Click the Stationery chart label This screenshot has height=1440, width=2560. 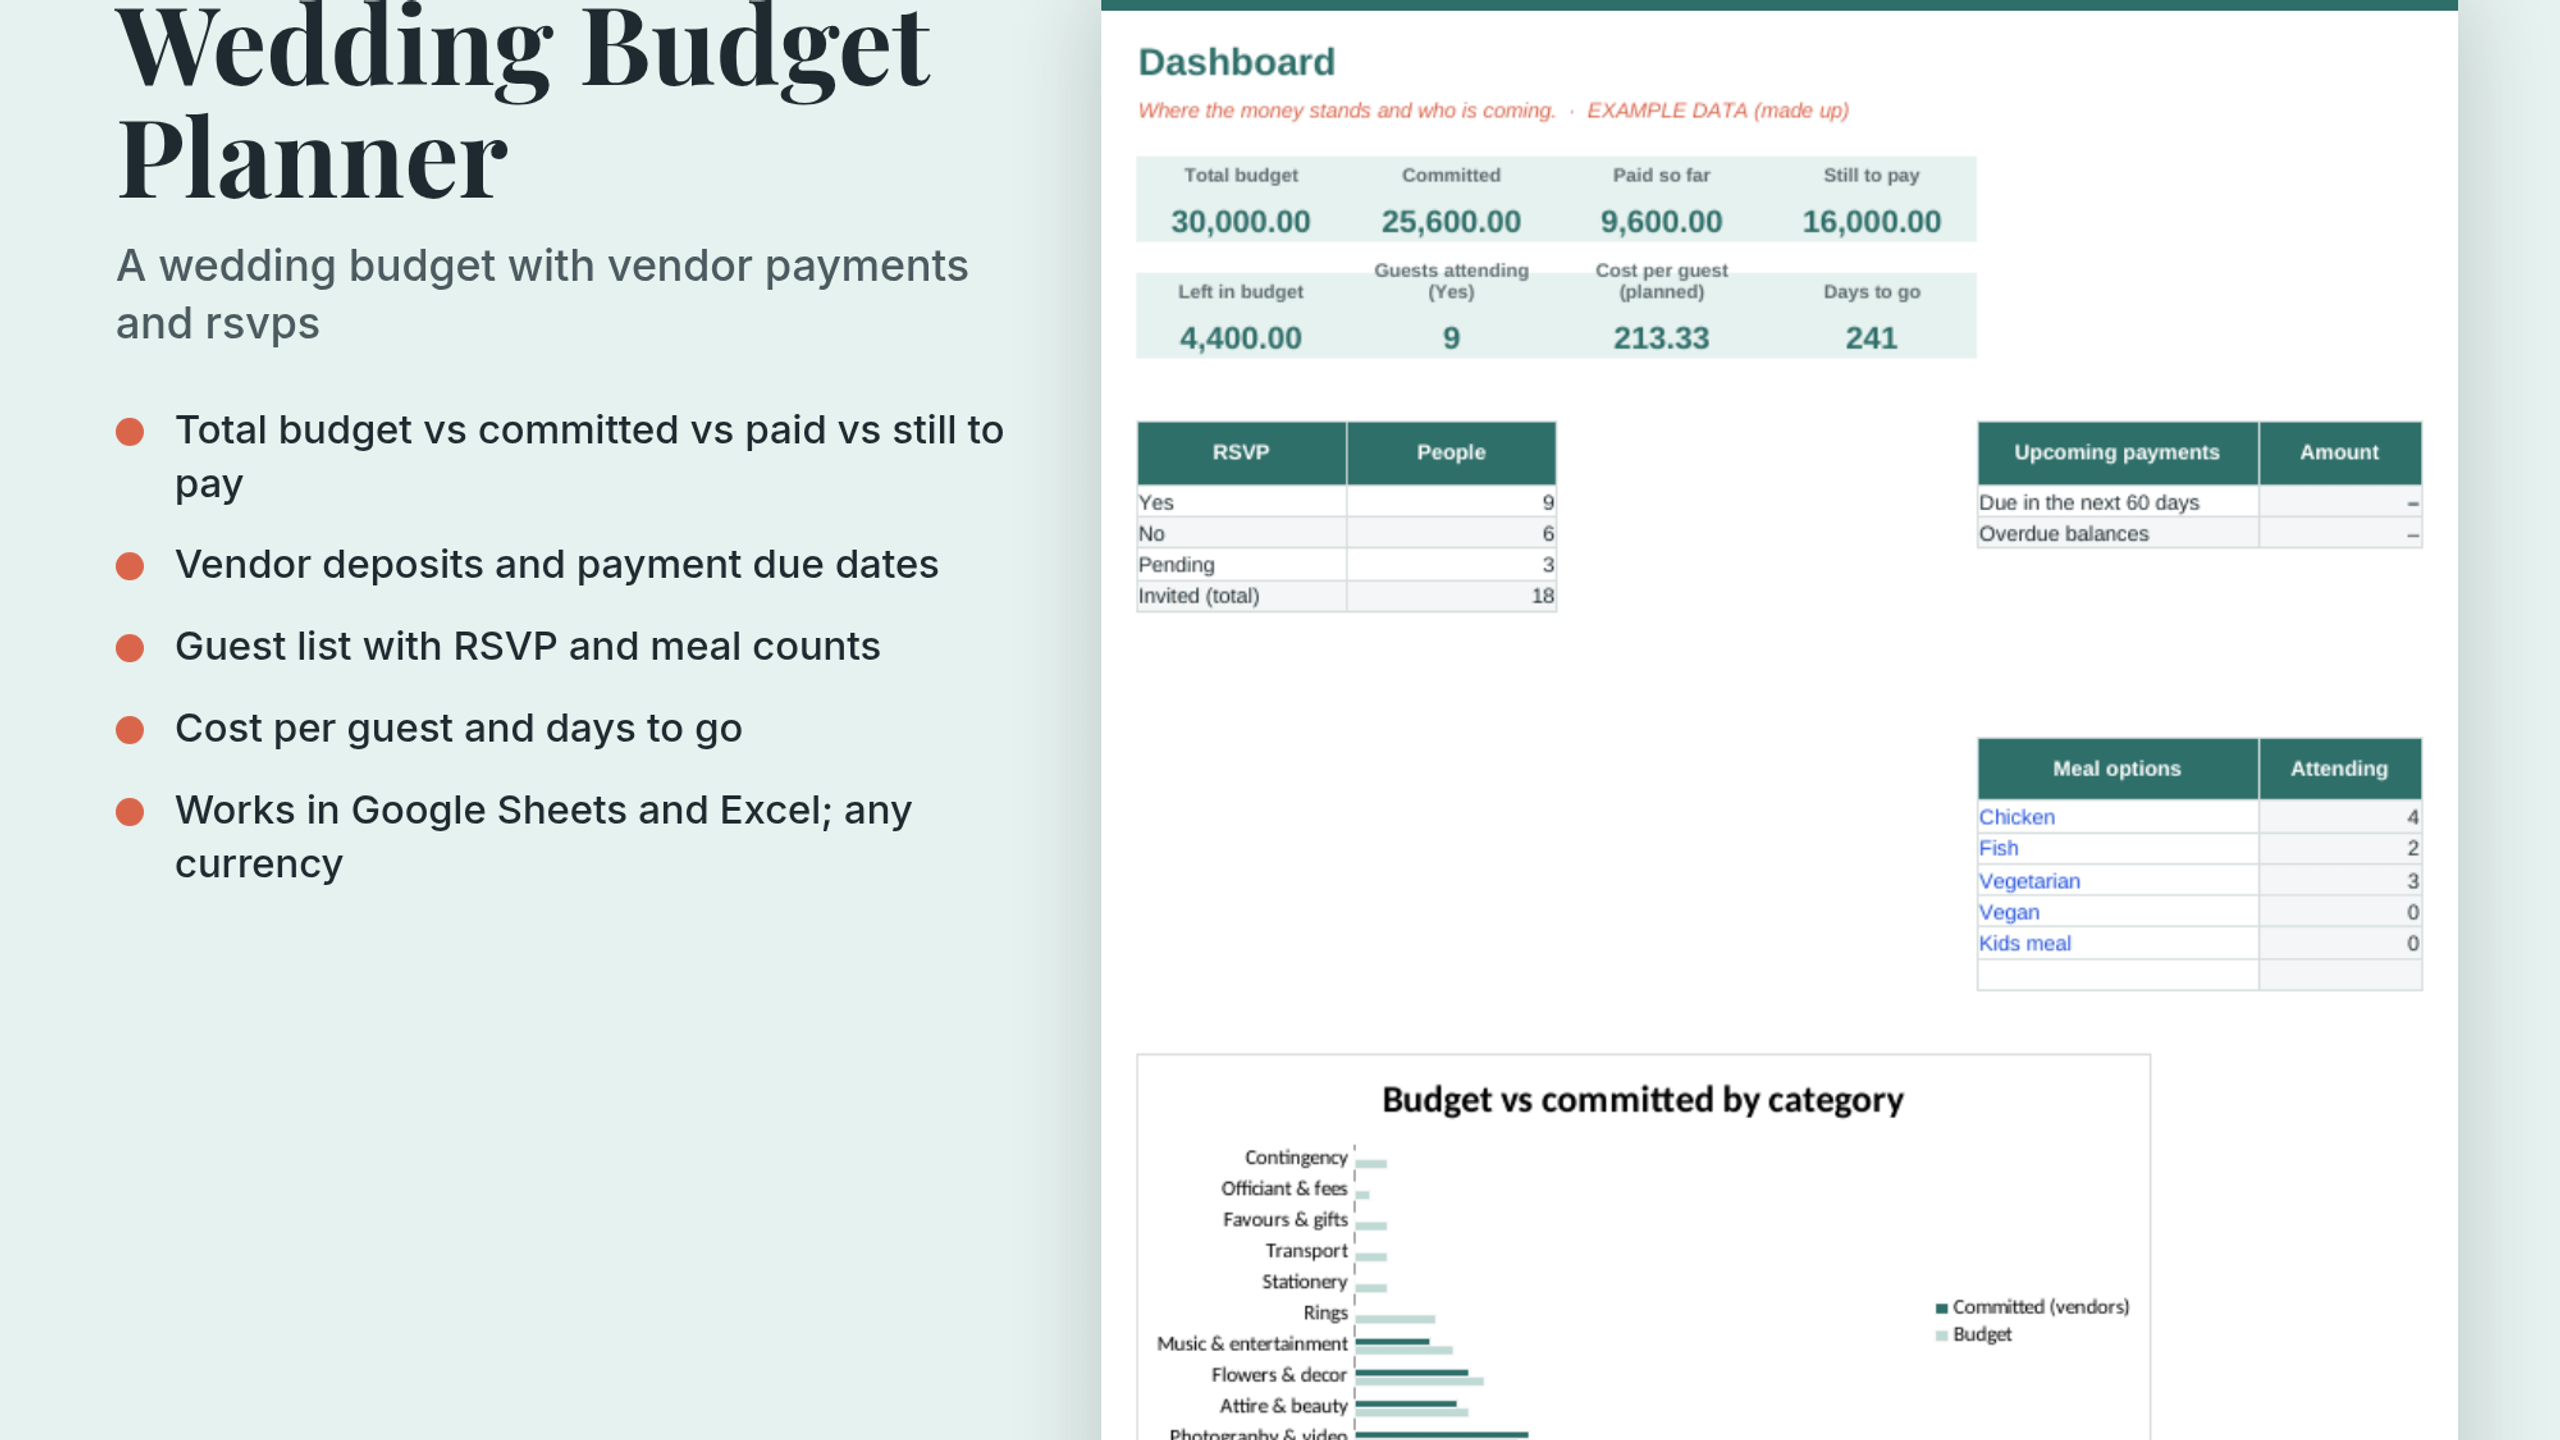click(x=1303, y=1282)
